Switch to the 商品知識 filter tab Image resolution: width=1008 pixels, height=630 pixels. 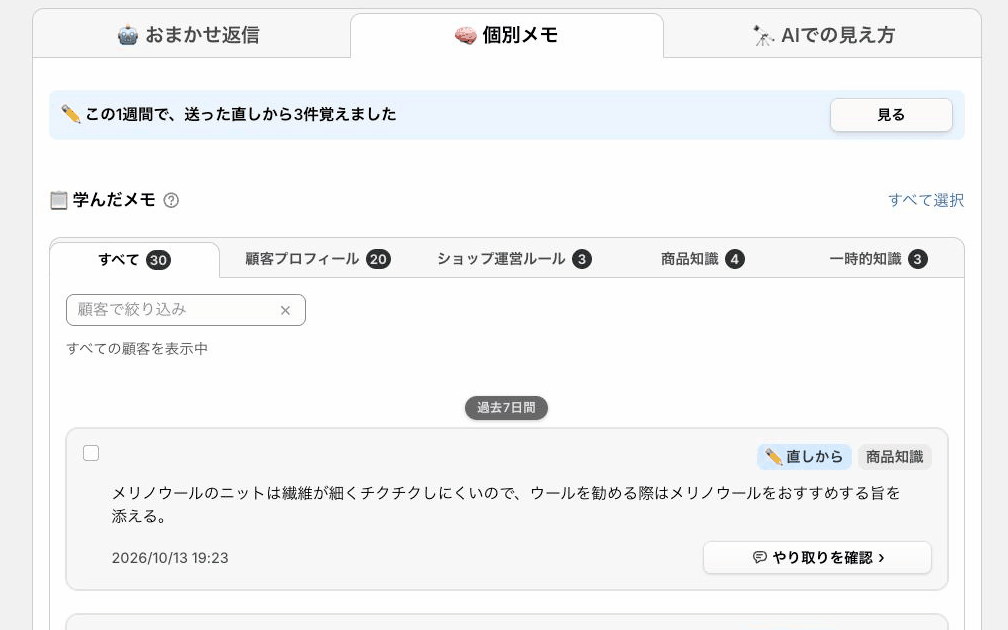point(703,259)
